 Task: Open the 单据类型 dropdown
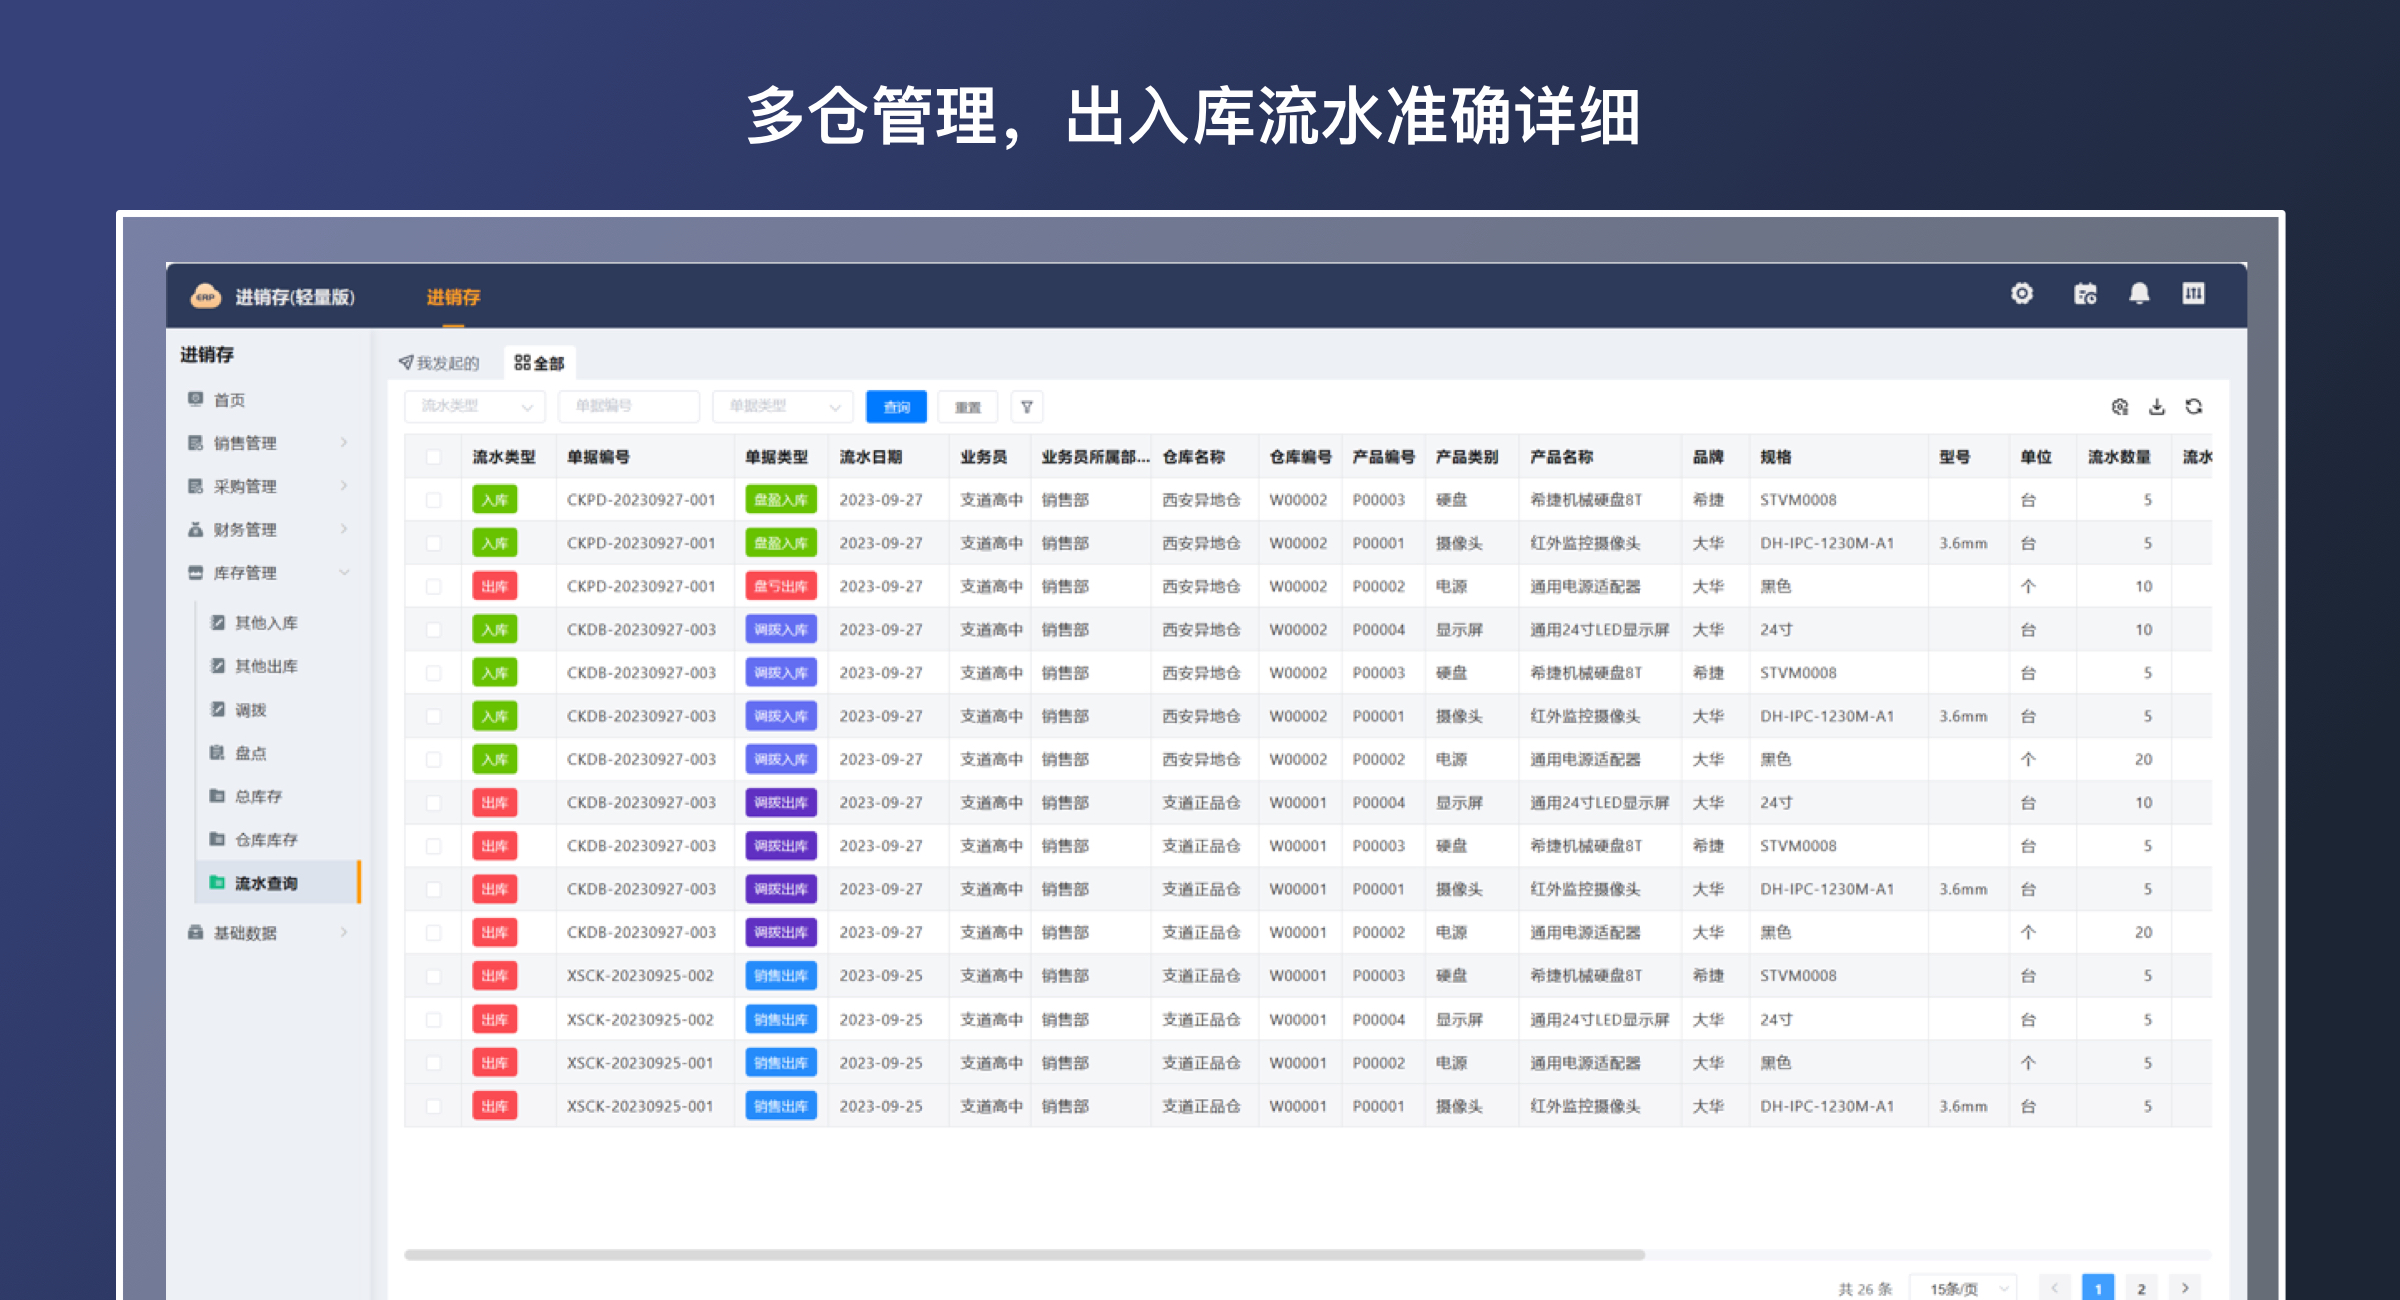coord(781,406)
